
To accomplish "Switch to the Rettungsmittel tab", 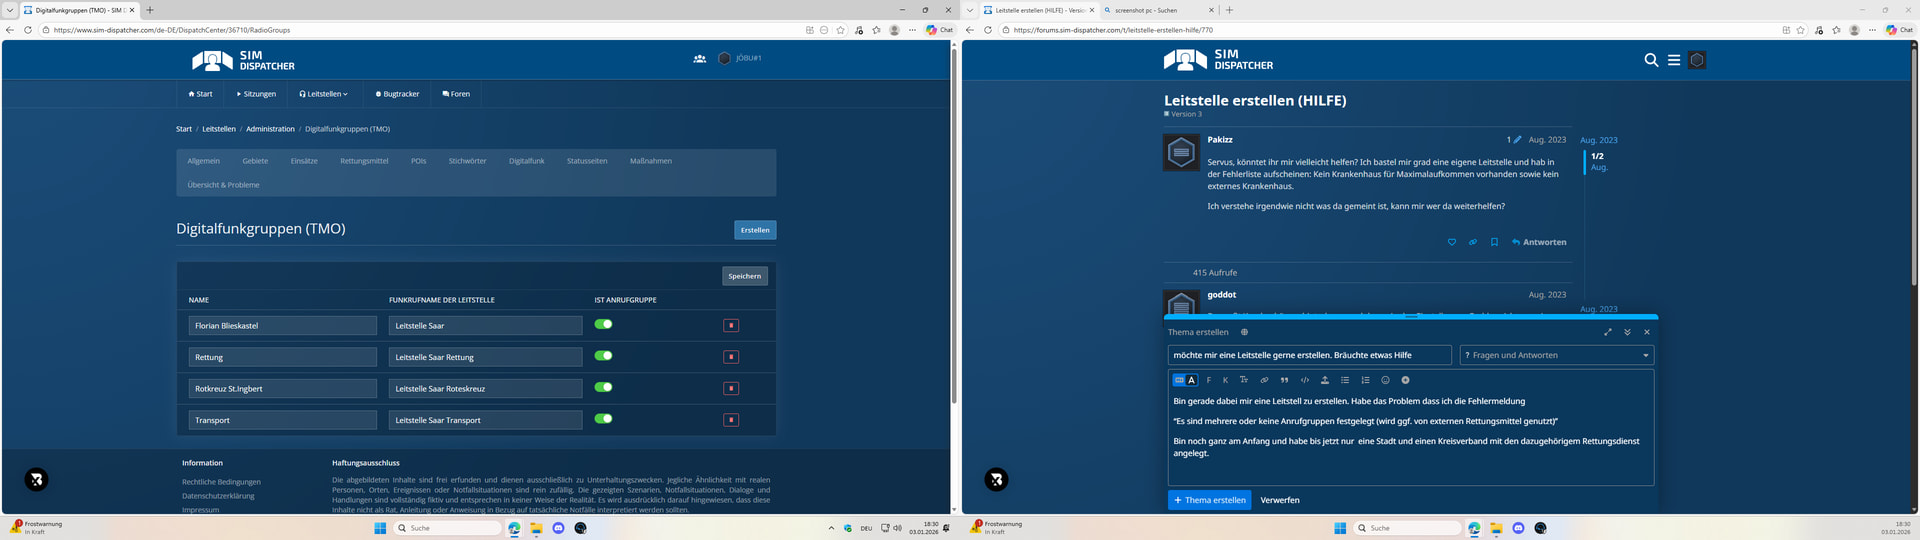I will coord(364,161).
